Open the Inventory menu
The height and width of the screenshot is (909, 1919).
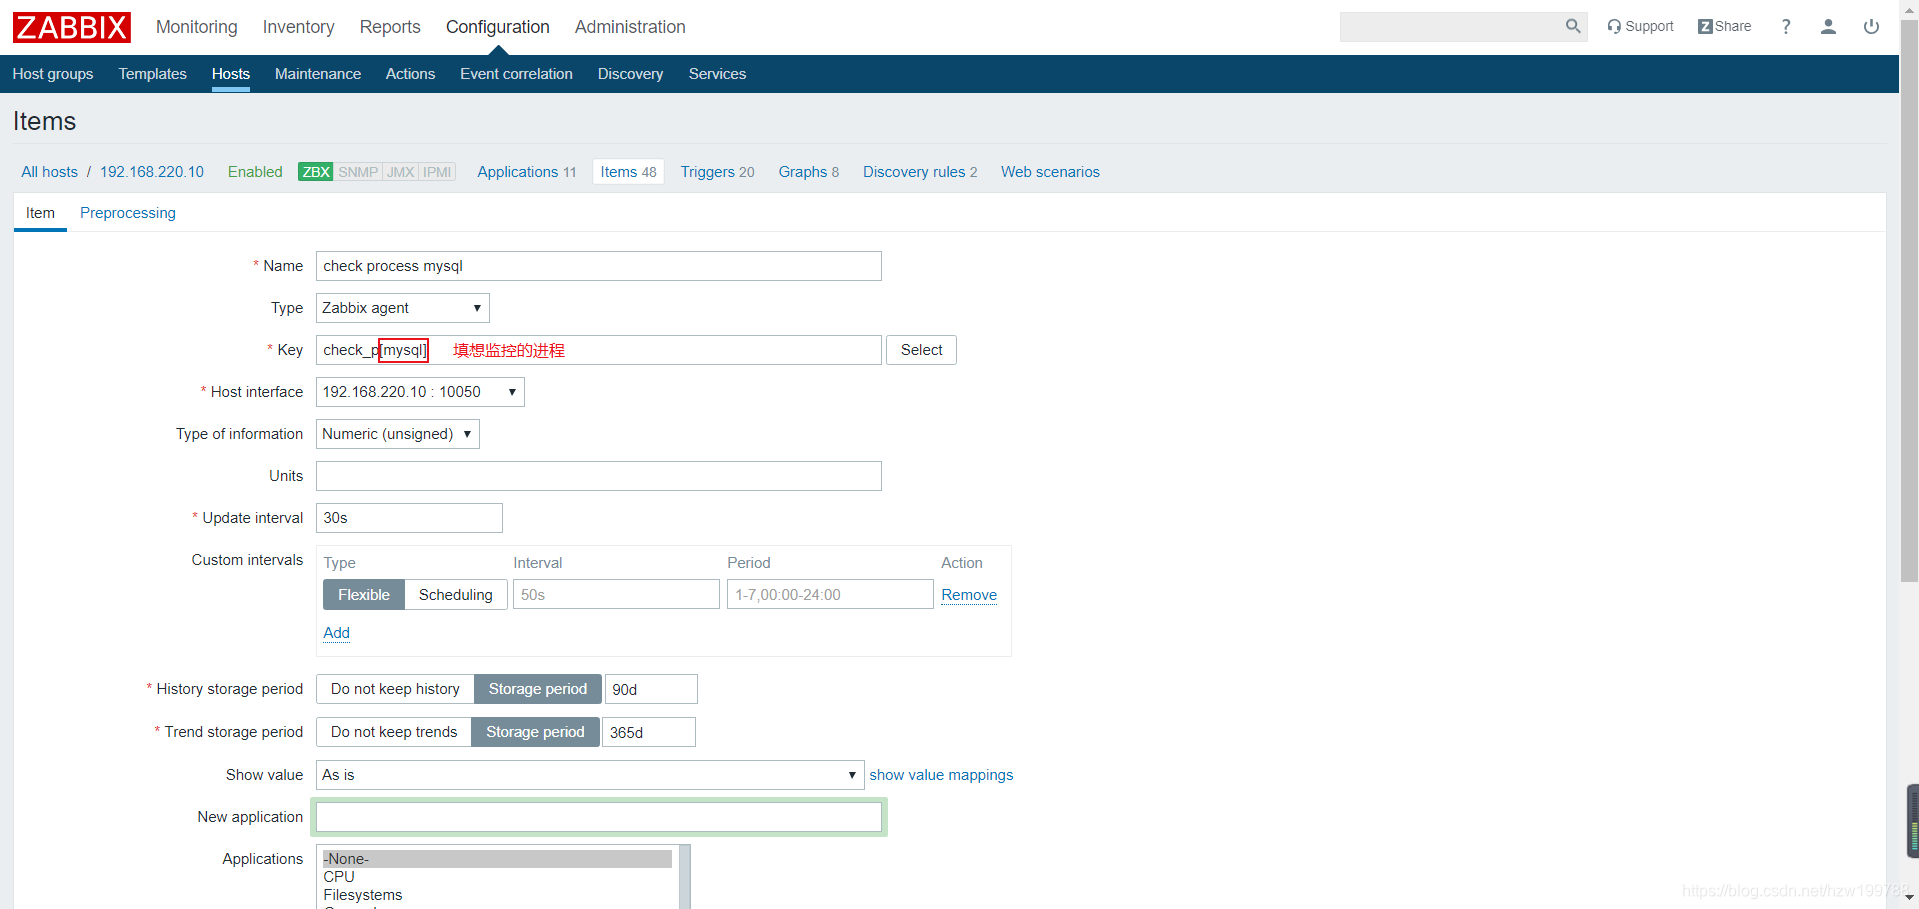299,27
